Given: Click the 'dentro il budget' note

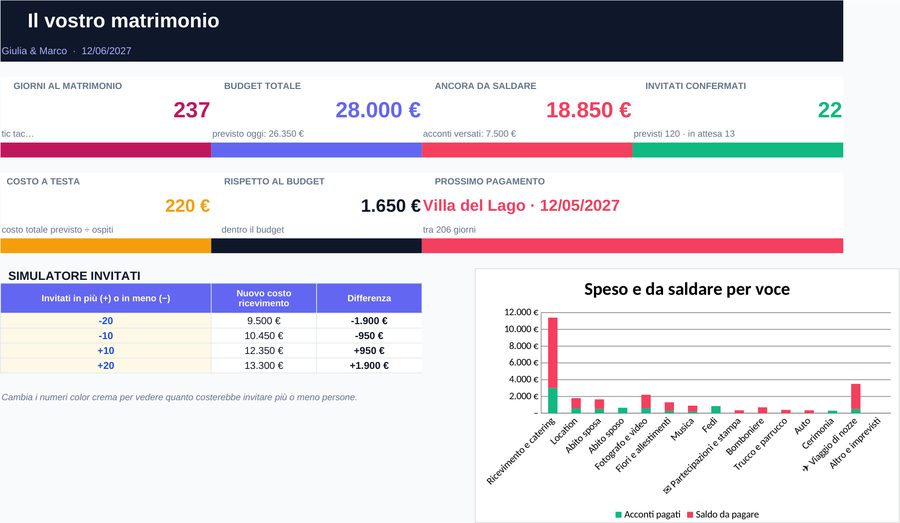Looking at the screenshot, I should point(253,229).
